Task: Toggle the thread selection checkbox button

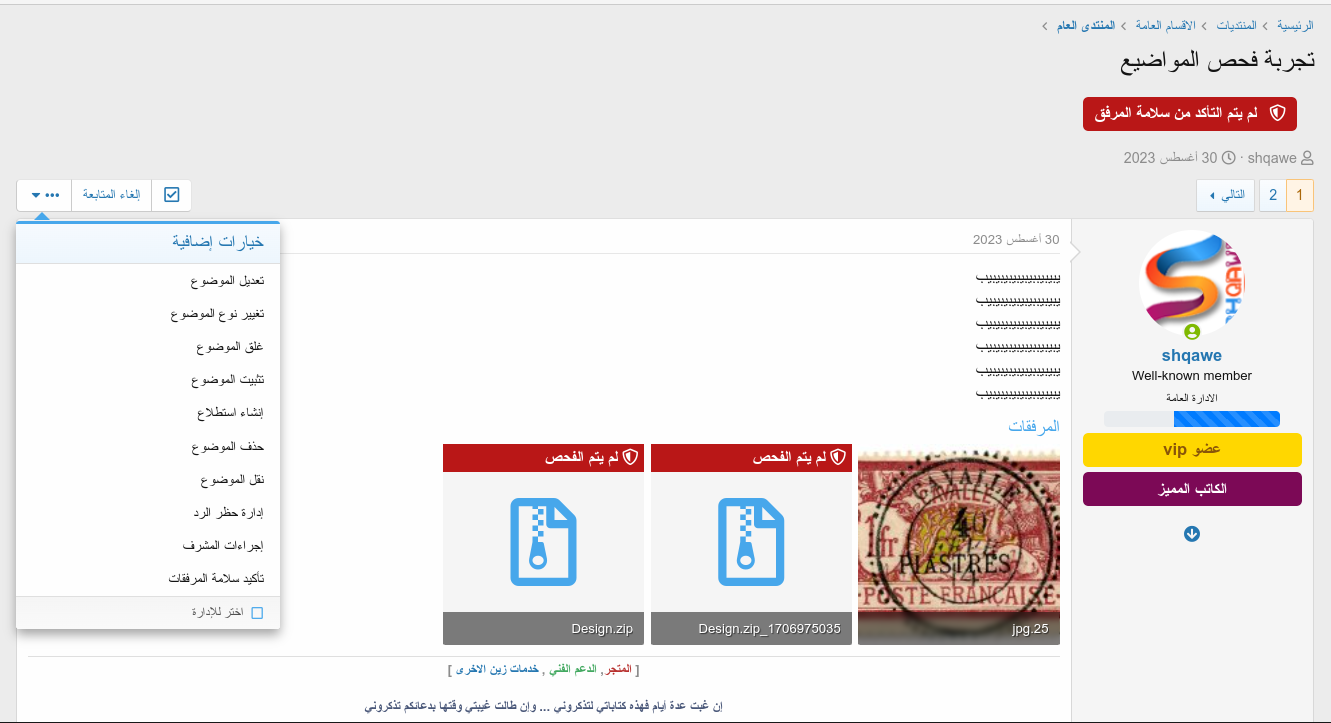Action: [171, 195]
